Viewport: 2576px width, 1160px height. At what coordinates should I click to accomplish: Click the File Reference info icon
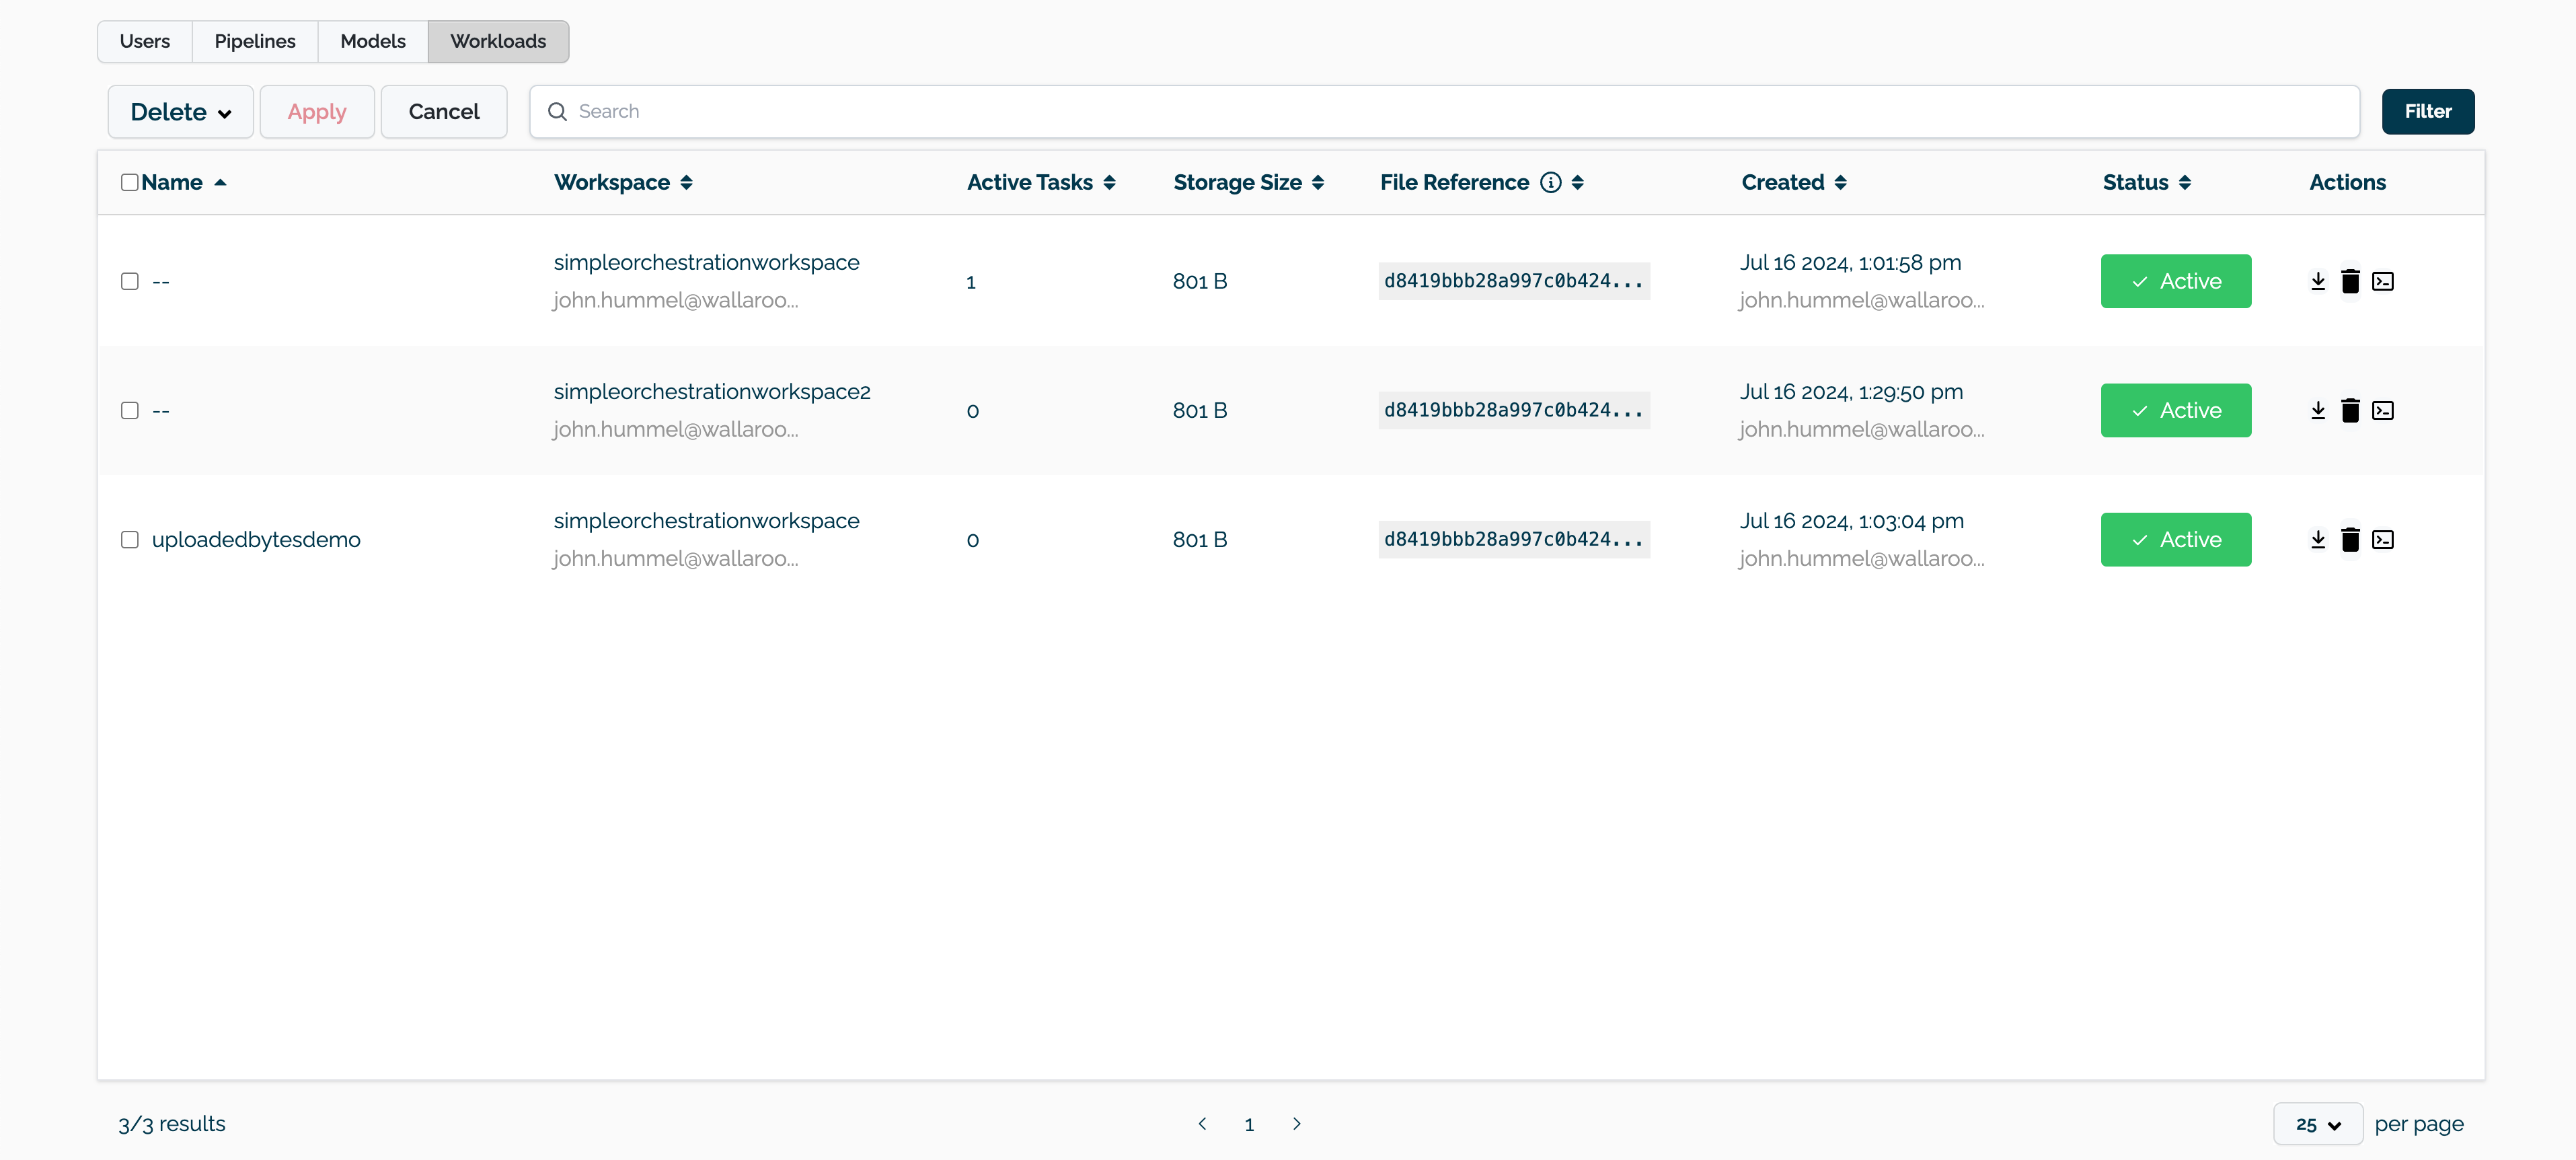pos(1550,182)
